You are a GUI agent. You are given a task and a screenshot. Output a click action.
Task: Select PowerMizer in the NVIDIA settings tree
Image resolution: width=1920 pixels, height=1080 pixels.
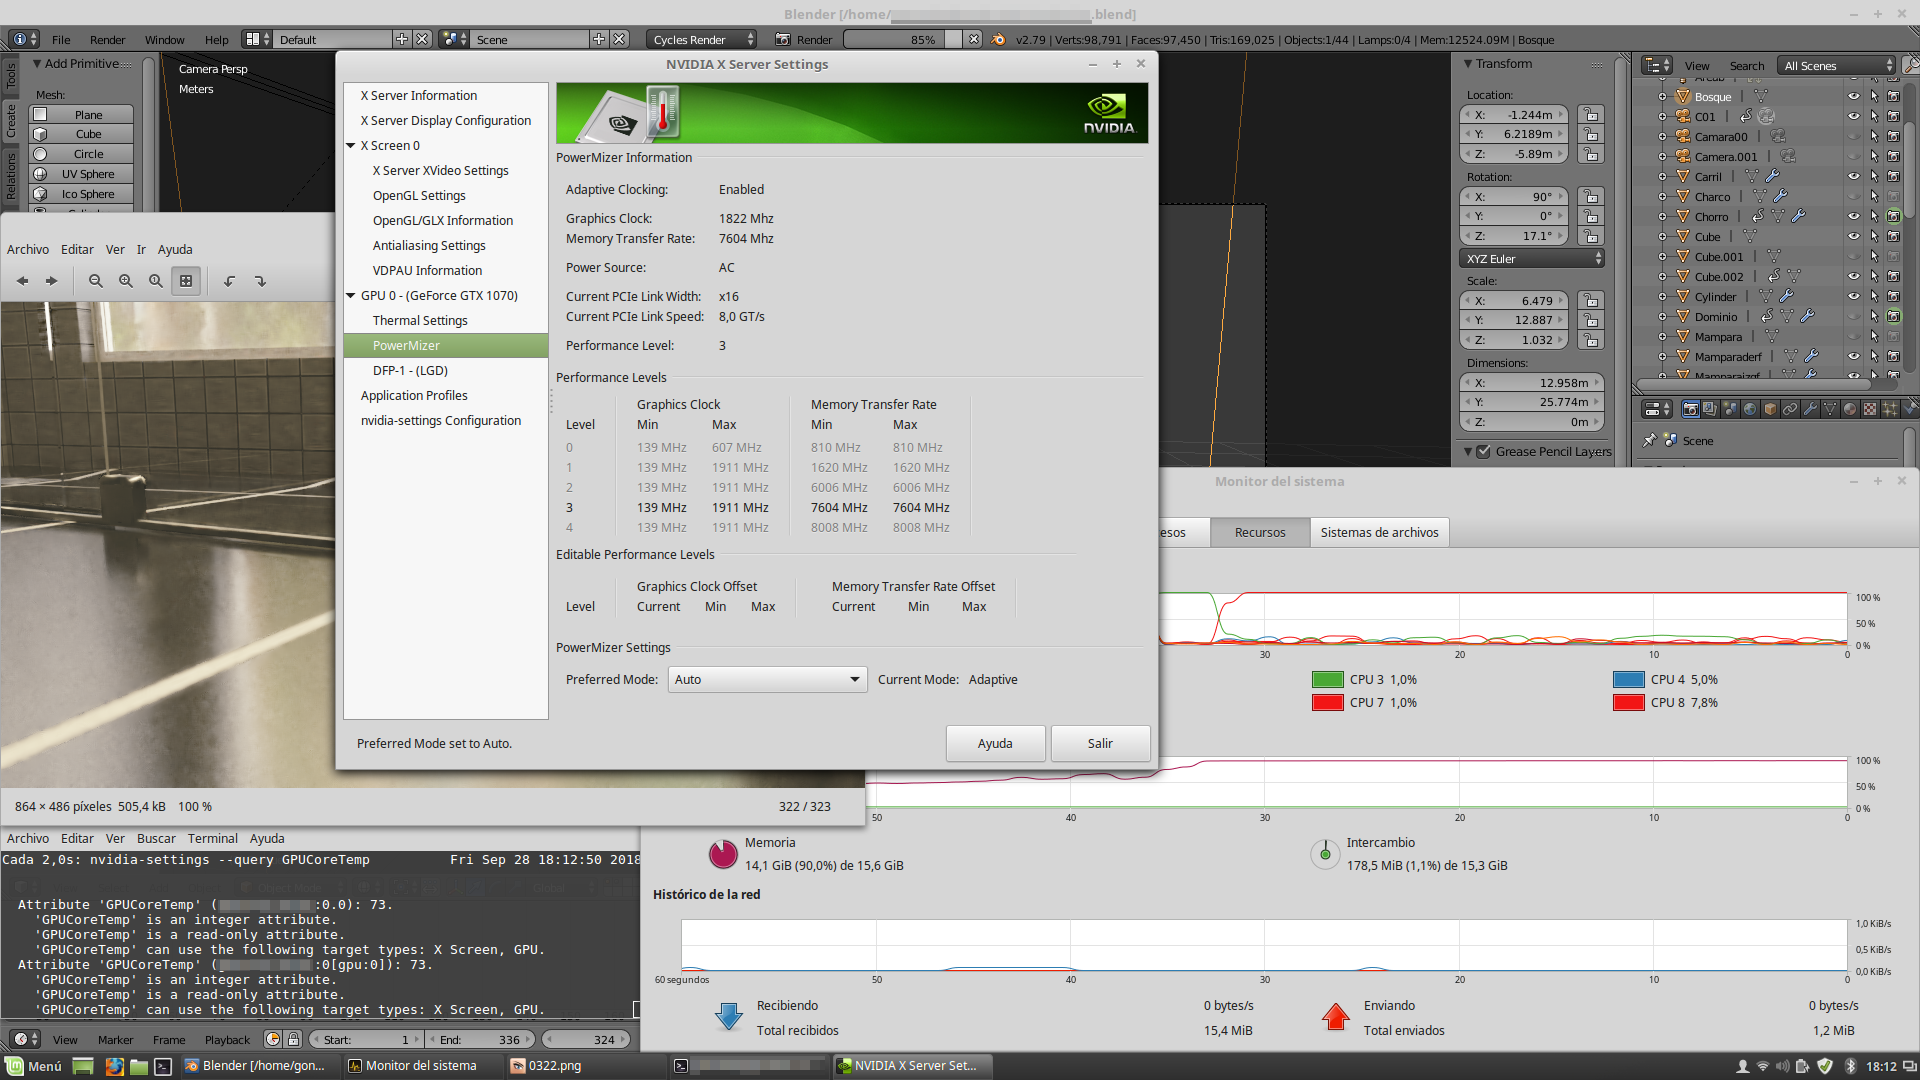pyautogui.click(x=446, y=346)
